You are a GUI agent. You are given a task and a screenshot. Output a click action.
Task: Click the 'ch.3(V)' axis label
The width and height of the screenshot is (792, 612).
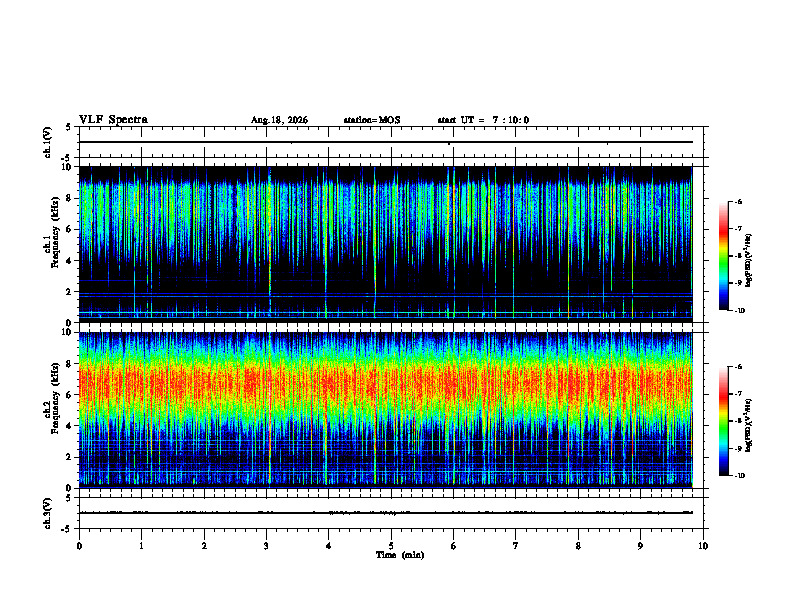48,513
